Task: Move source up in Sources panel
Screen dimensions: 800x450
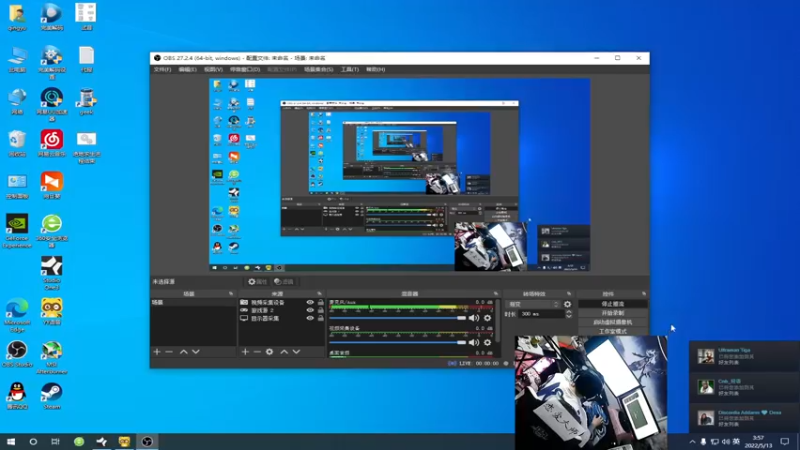Action: click(284, 352)
